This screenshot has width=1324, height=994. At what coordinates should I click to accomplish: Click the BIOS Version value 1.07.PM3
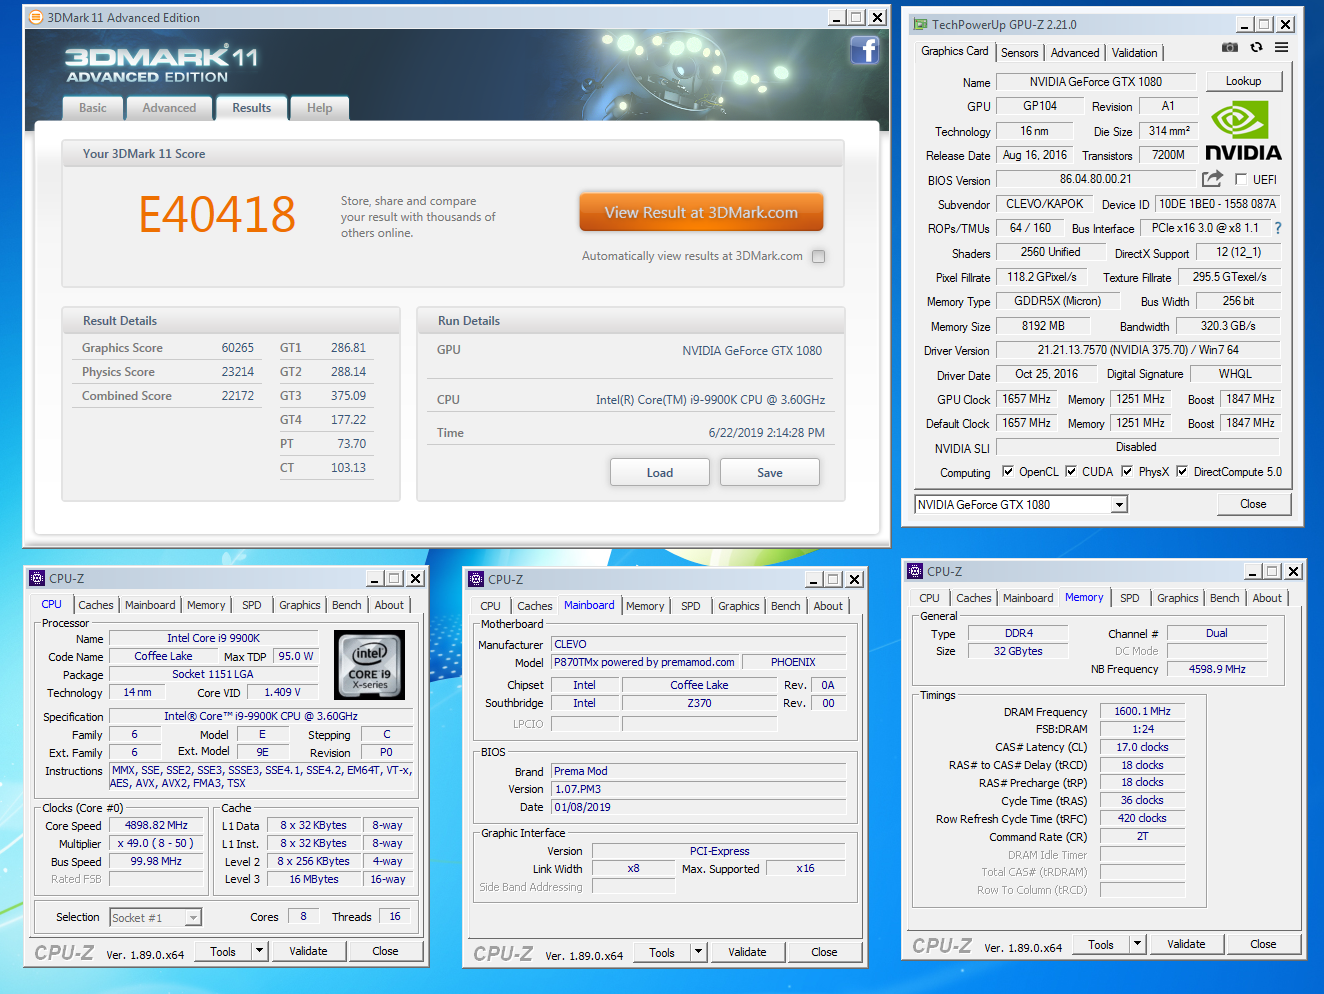(x=699, y=789)
